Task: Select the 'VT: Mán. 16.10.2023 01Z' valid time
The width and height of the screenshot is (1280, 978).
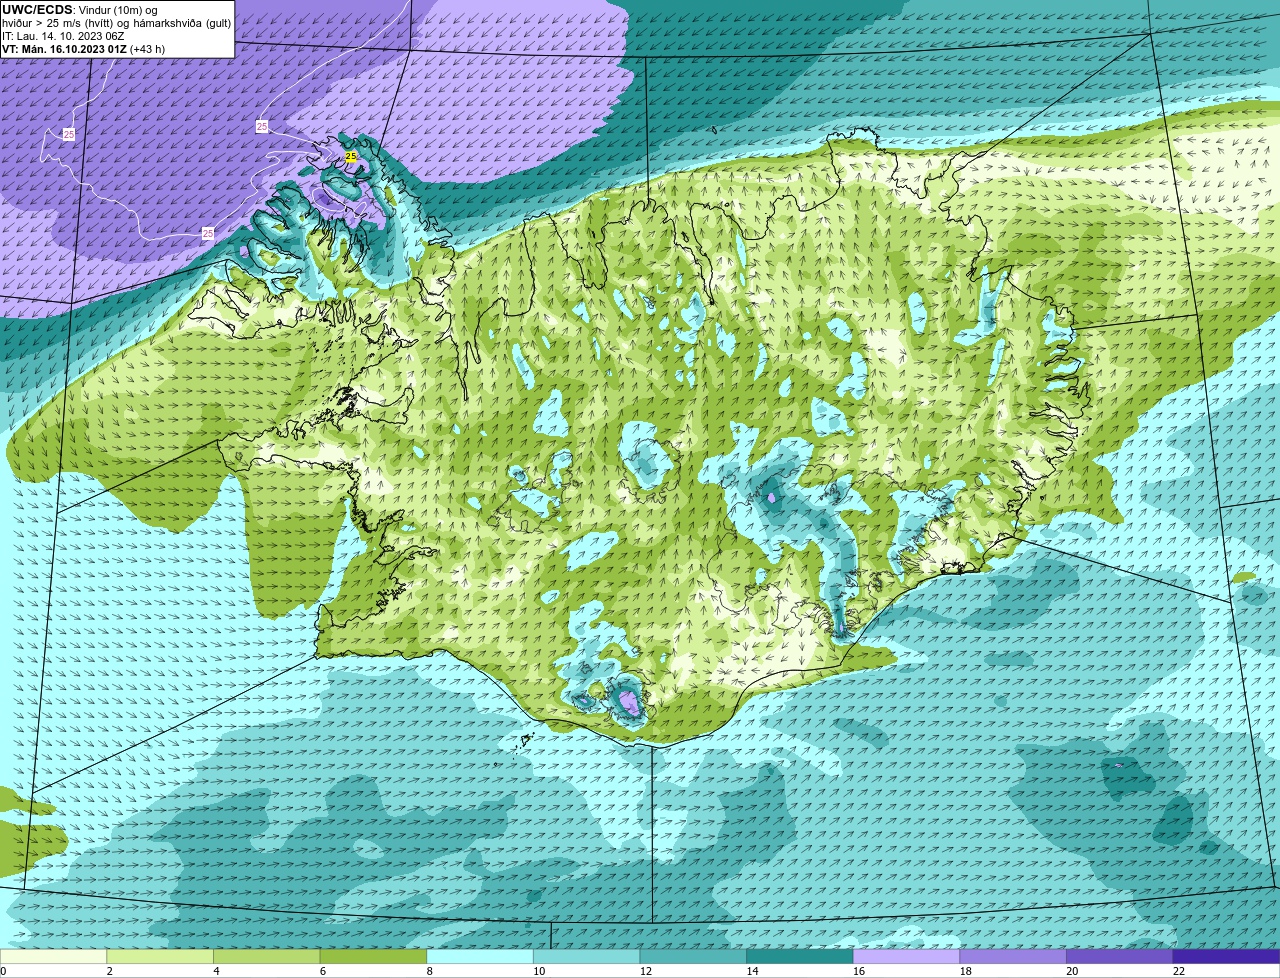Action: tap(65, 49)
